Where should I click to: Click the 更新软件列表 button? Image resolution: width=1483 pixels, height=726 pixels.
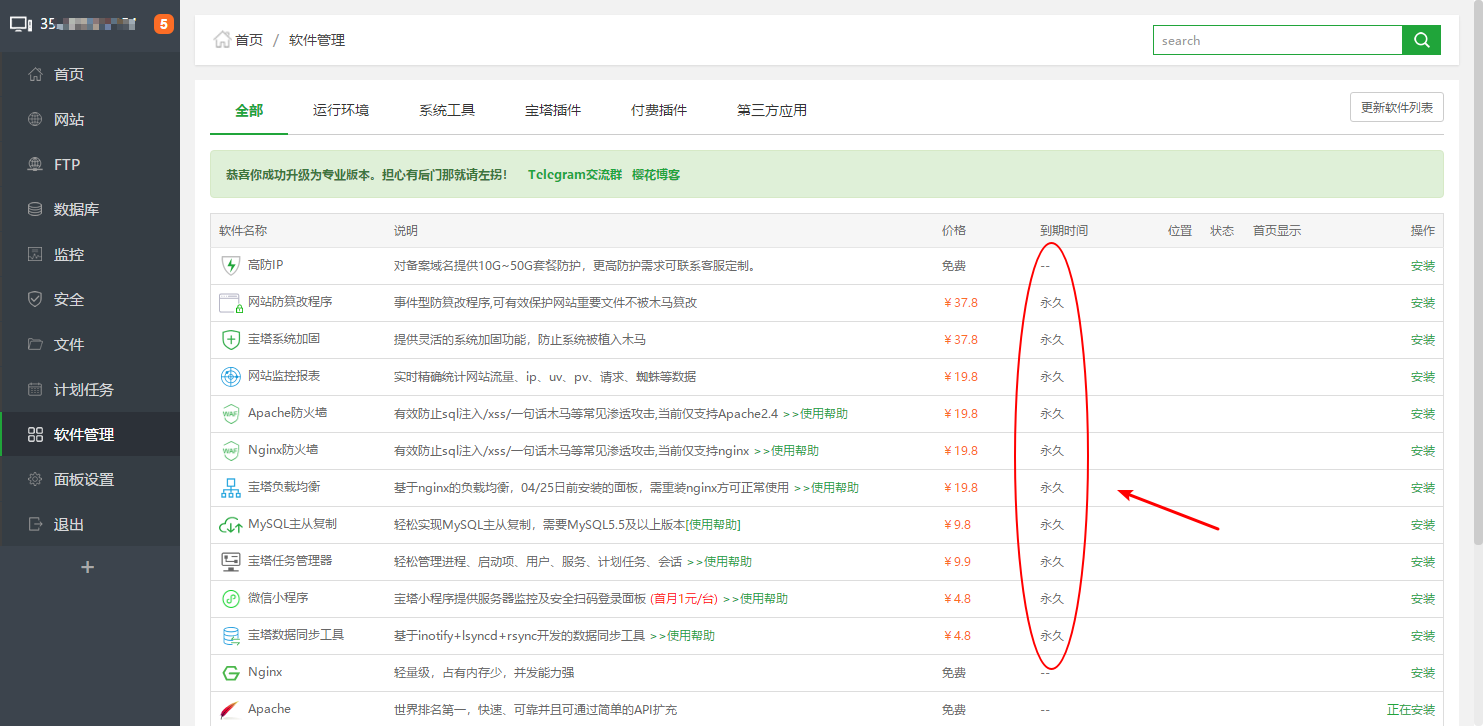click(1396, 107)
